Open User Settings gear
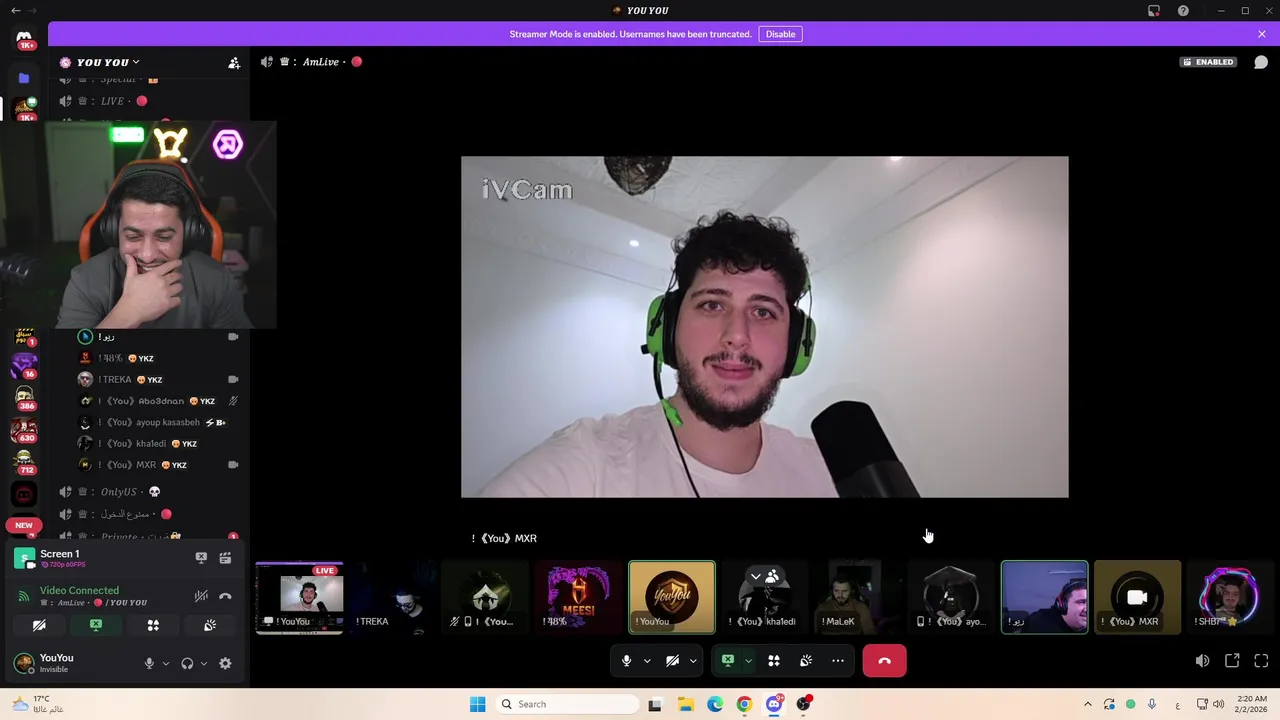 coord(225,663)
